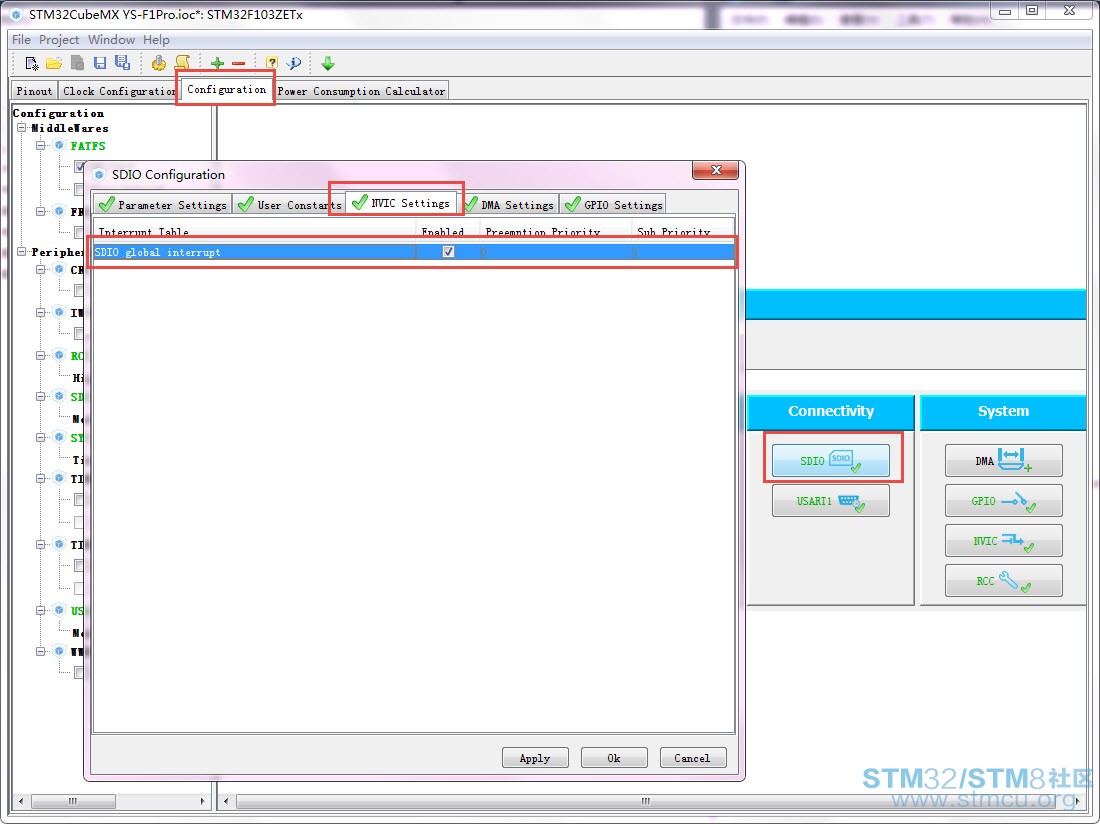Image resolution: width=1100 pixels, height=824 pixels.
Task: Click the blue info bubble icon
Action: [294, 63]
